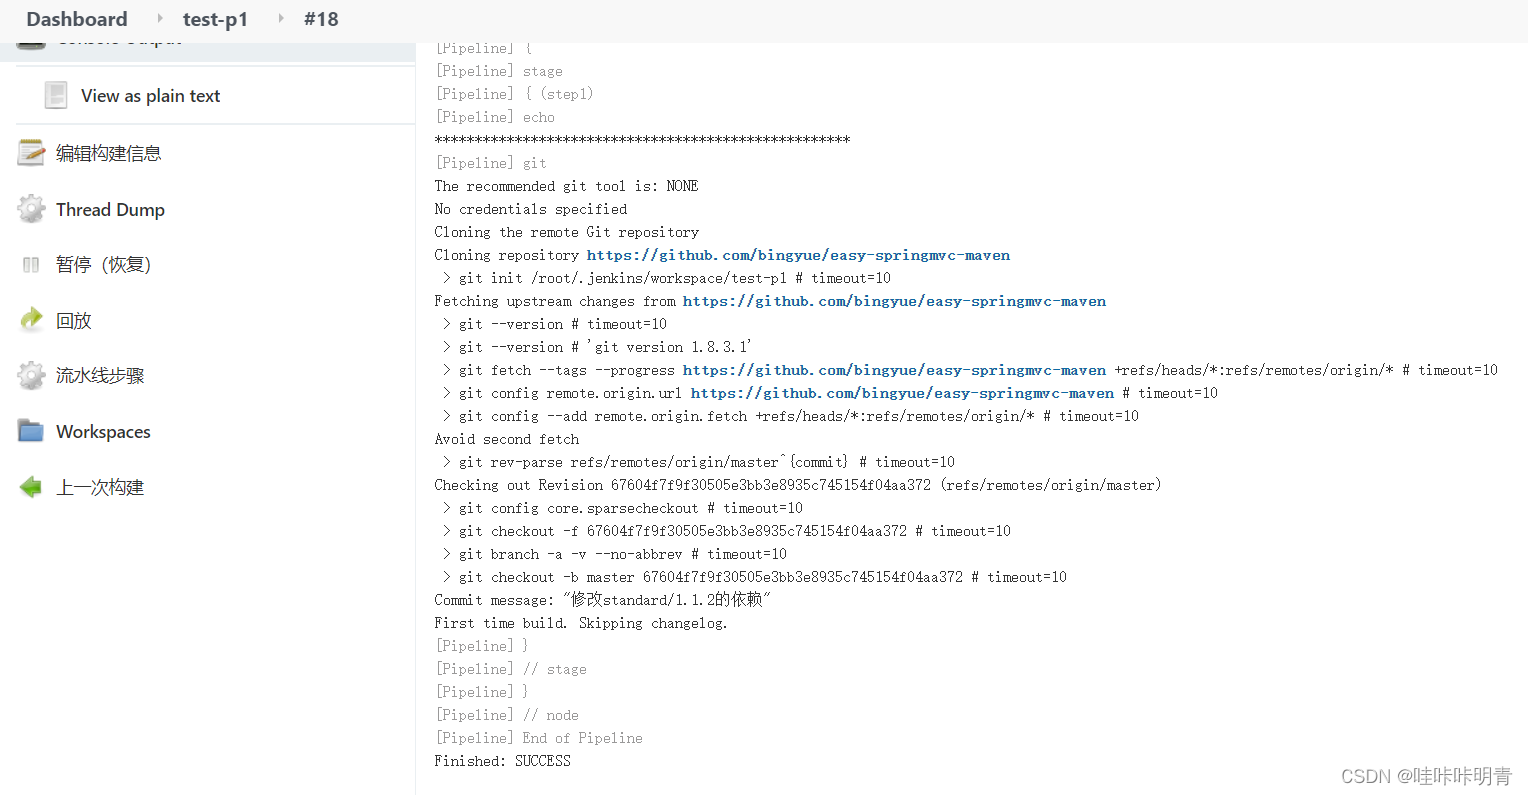The width and height of the screenshot is (1528, 795).
Task: Open 编辑构建信息 link
Action: point(108,153)
